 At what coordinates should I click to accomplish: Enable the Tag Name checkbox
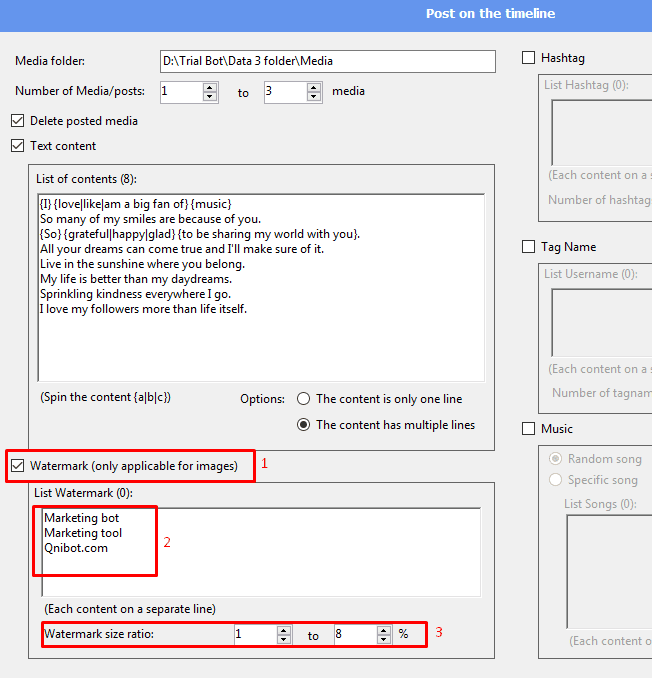[x=529, y=247]
